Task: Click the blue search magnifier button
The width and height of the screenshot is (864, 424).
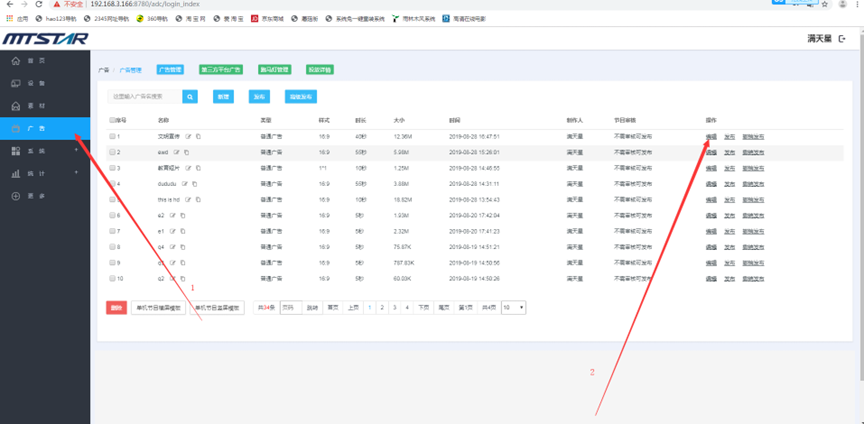Action: click(190, 97)
